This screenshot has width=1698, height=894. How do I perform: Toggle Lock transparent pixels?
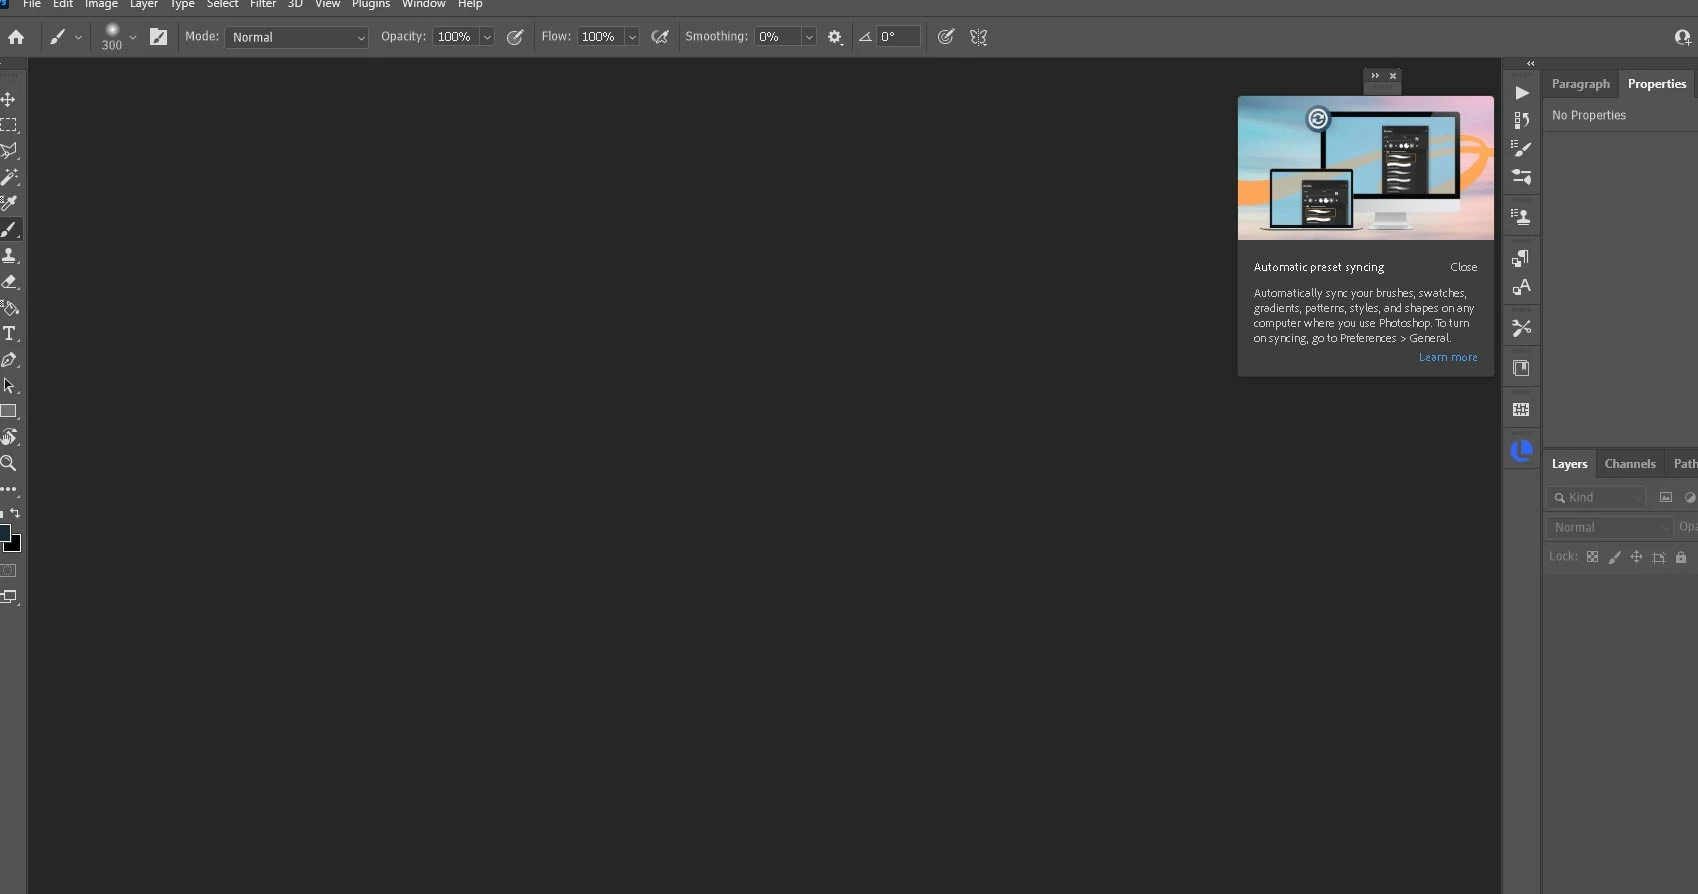point(1592,557)
